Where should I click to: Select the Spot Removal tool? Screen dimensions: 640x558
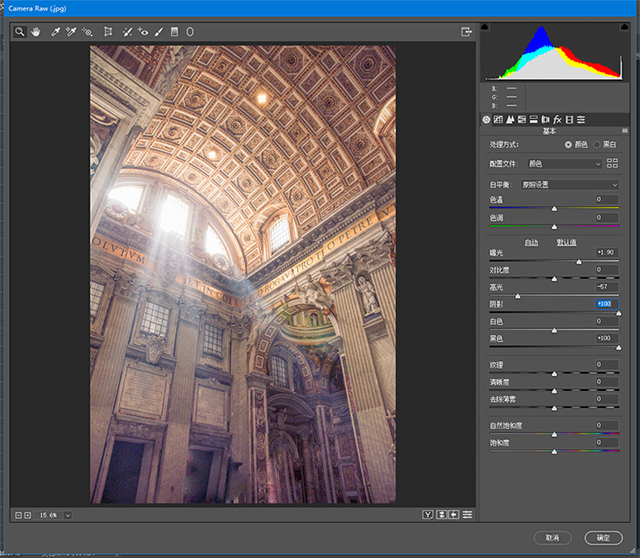tap(127, 32)
